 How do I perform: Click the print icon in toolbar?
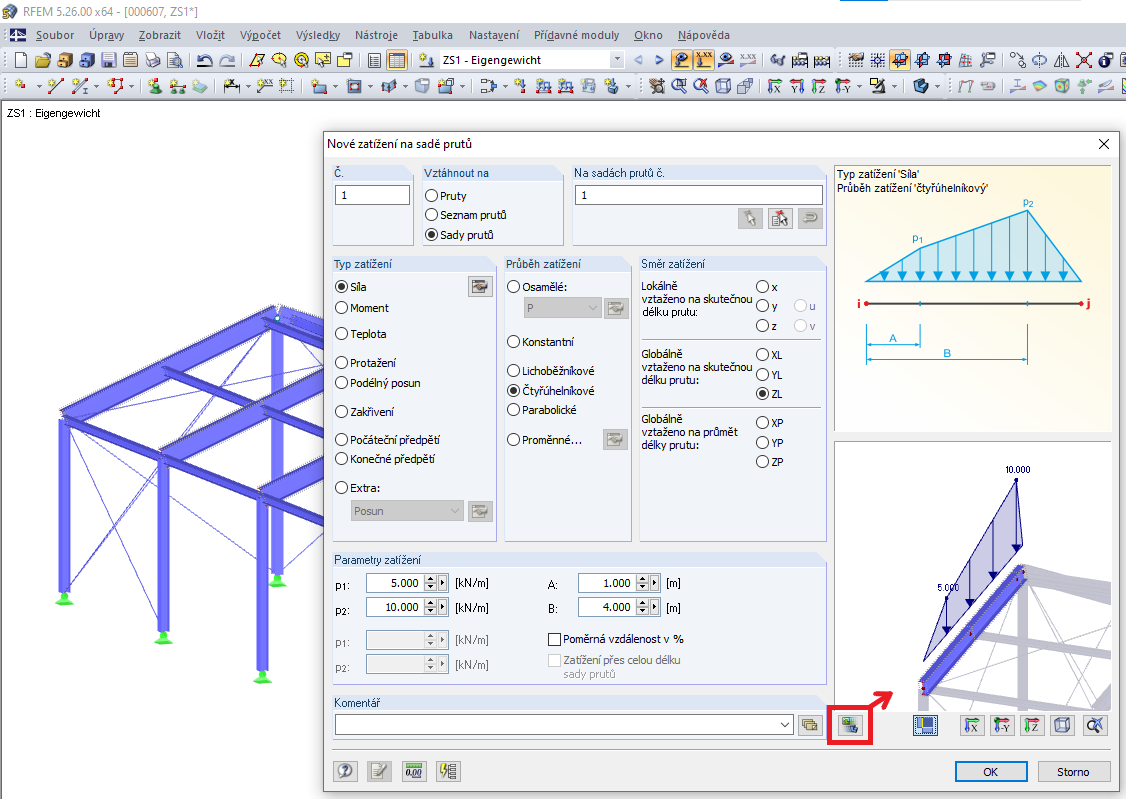pos(153,60)
